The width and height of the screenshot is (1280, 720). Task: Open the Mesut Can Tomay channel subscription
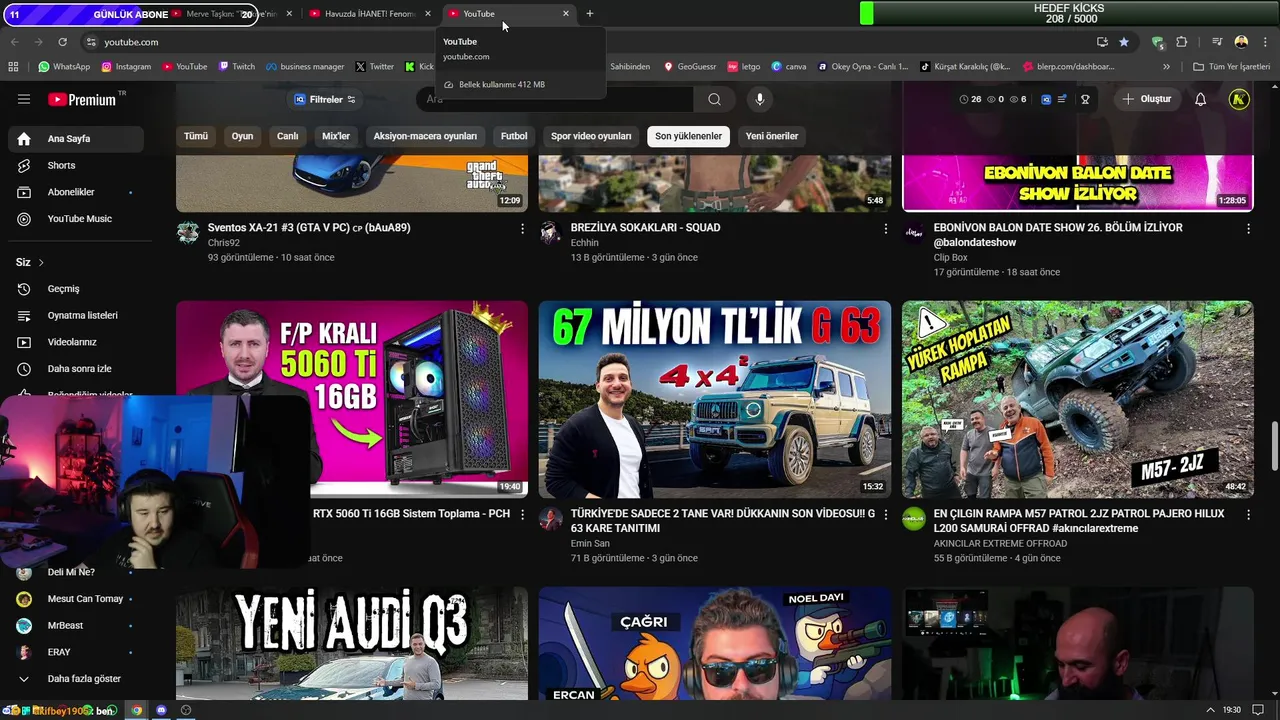pos(76,599)
